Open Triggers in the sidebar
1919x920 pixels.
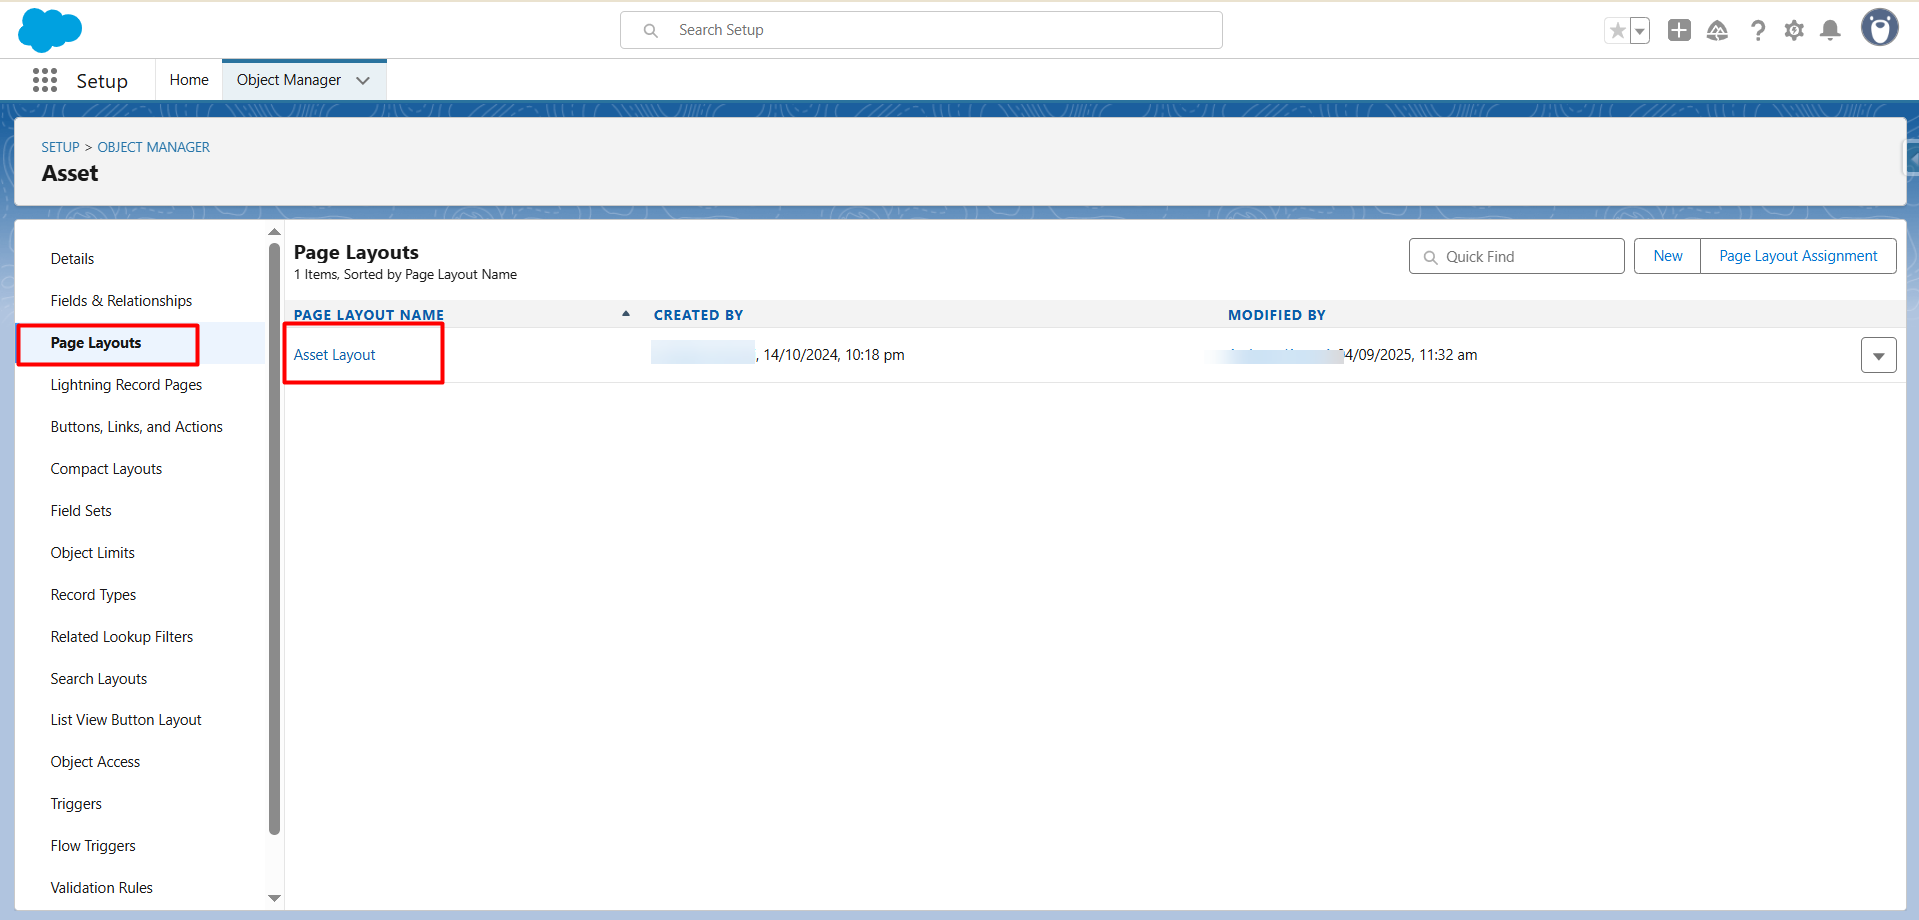point(76,804)
